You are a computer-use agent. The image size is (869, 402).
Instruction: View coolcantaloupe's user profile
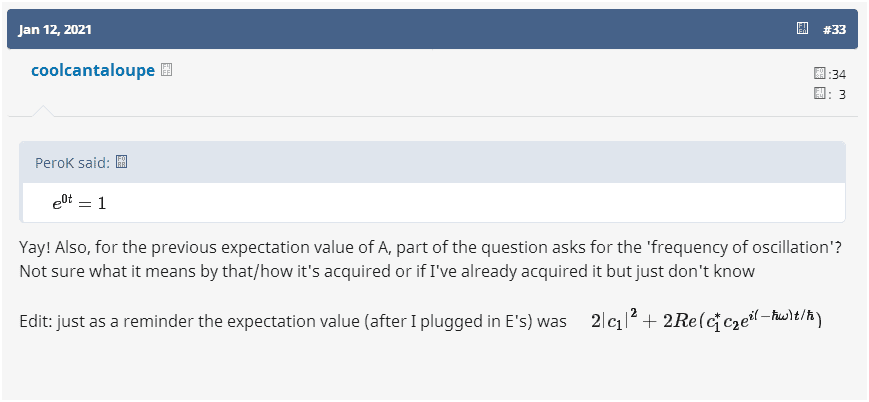click(x=93, y=71)
